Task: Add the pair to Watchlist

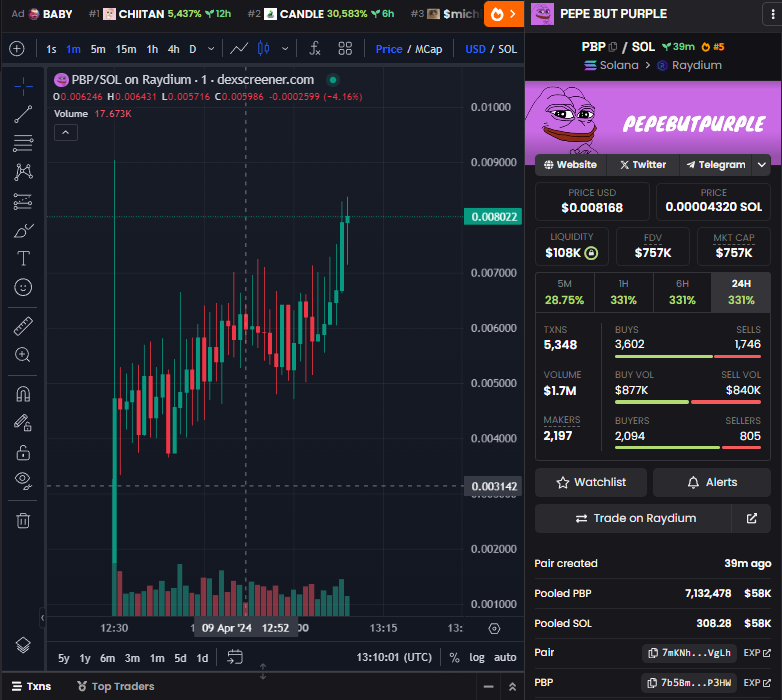Action: point(591,482)
